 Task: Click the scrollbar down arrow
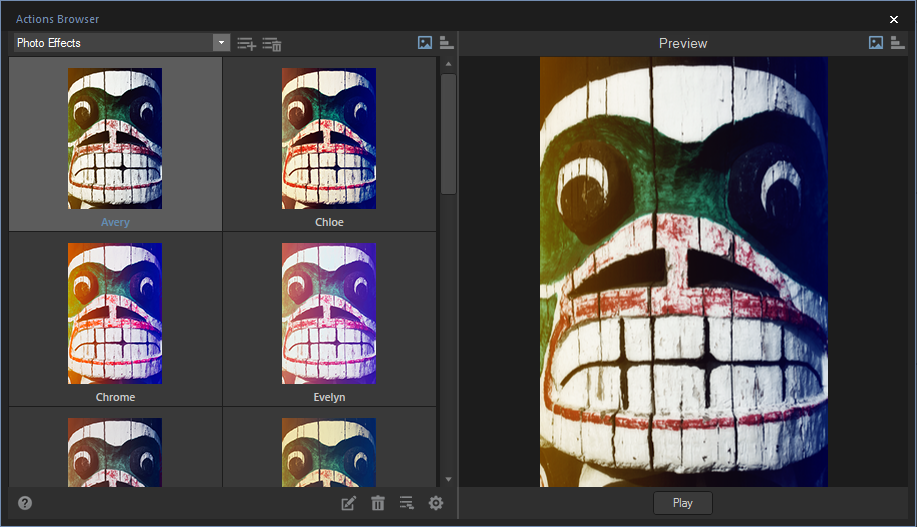(449, 479)
